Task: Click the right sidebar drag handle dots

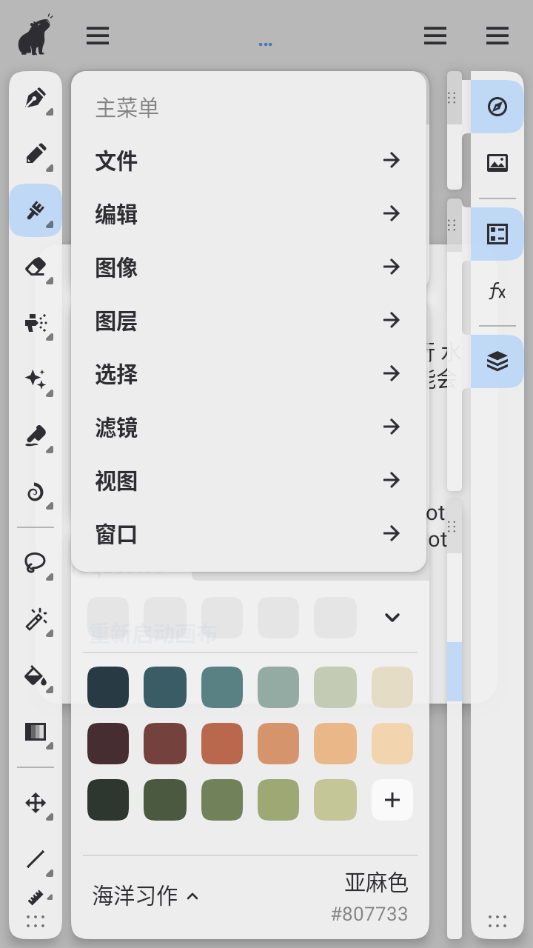Action: coord(497,921)
